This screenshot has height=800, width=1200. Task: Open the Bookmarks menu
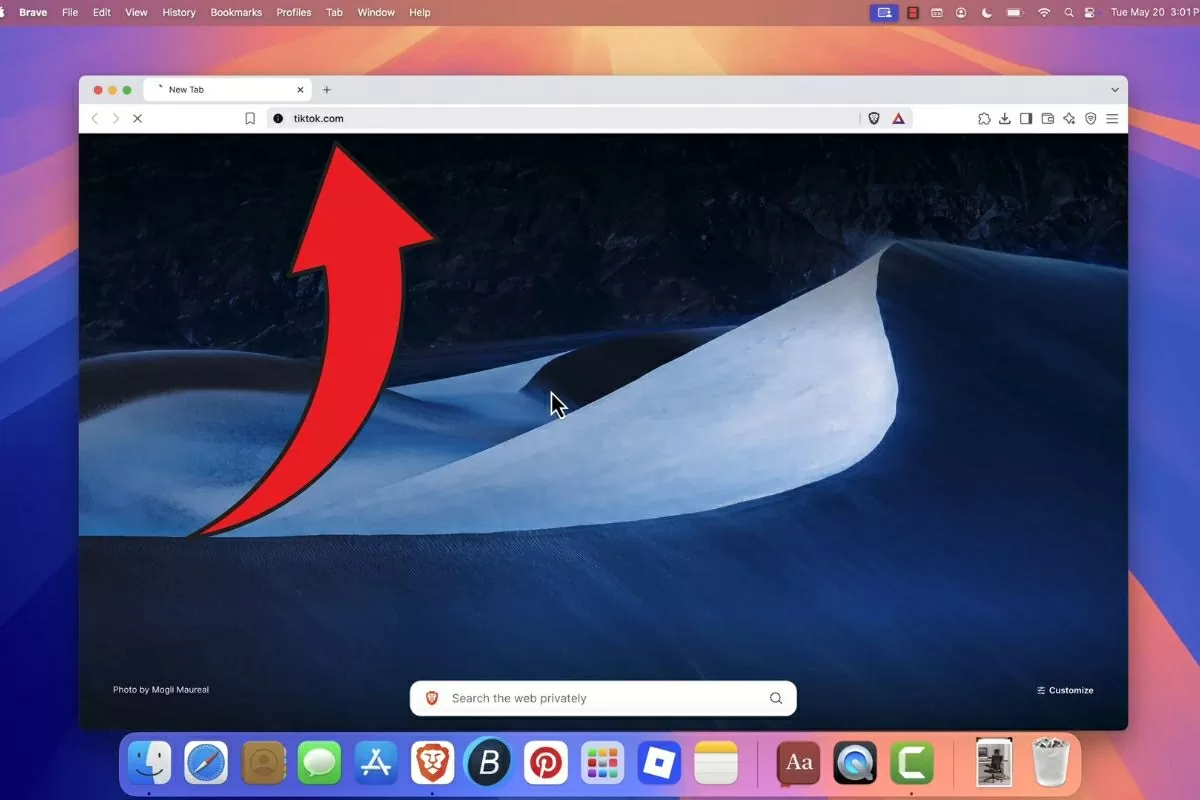pyautogui.click(x=236, y=12)
